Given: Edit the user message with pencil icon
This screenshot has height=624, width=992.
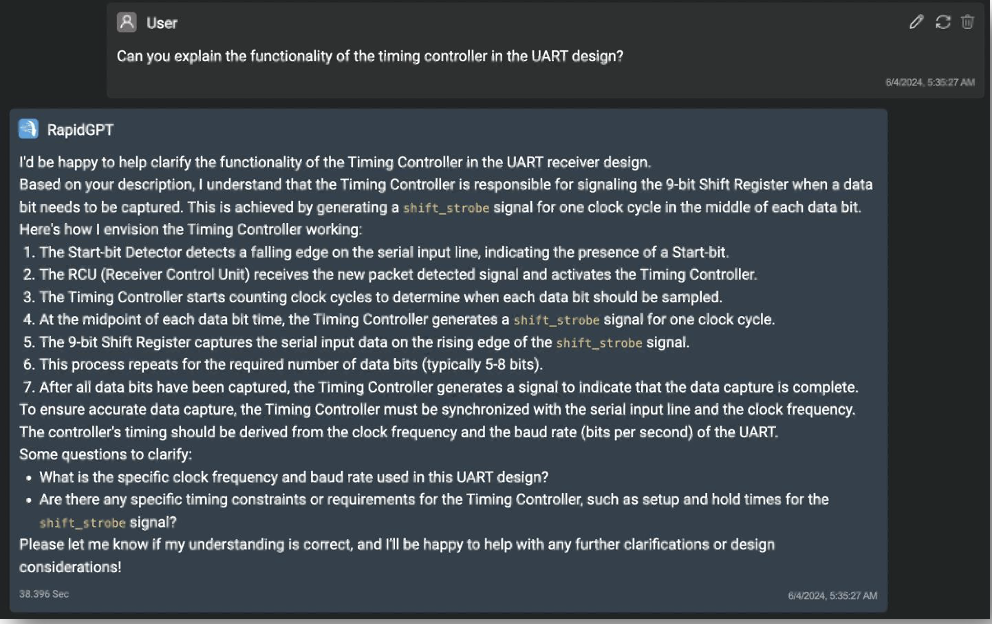Looking at the screenshot, I should (x=916, y=22).
